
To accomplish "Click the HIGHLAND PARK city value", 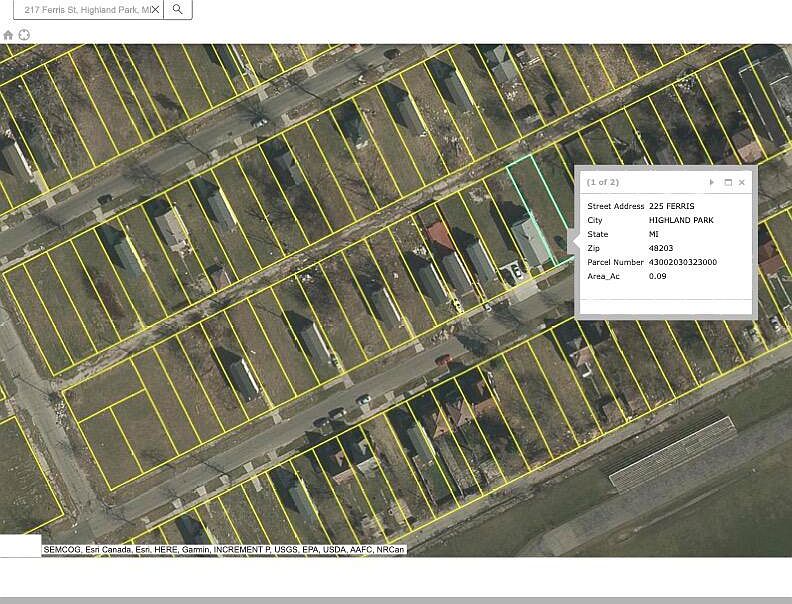I will (x=681, y=220).
